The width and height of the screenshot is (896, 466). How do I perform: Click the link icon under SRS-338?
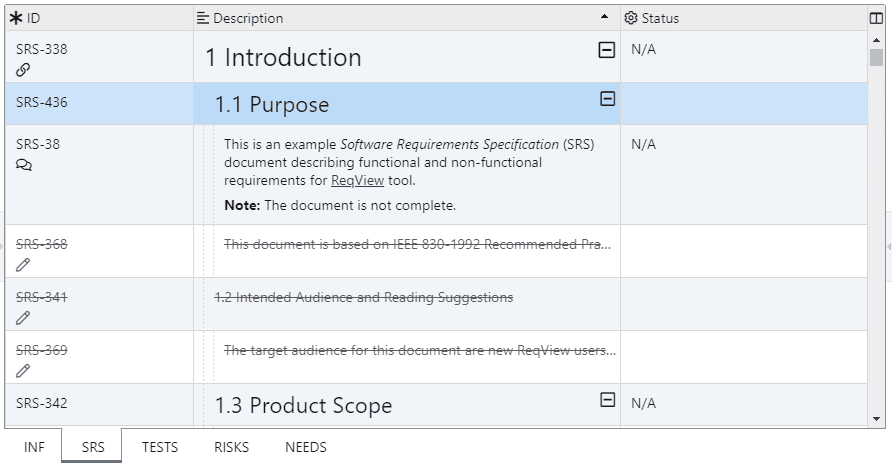click(23, 70)
